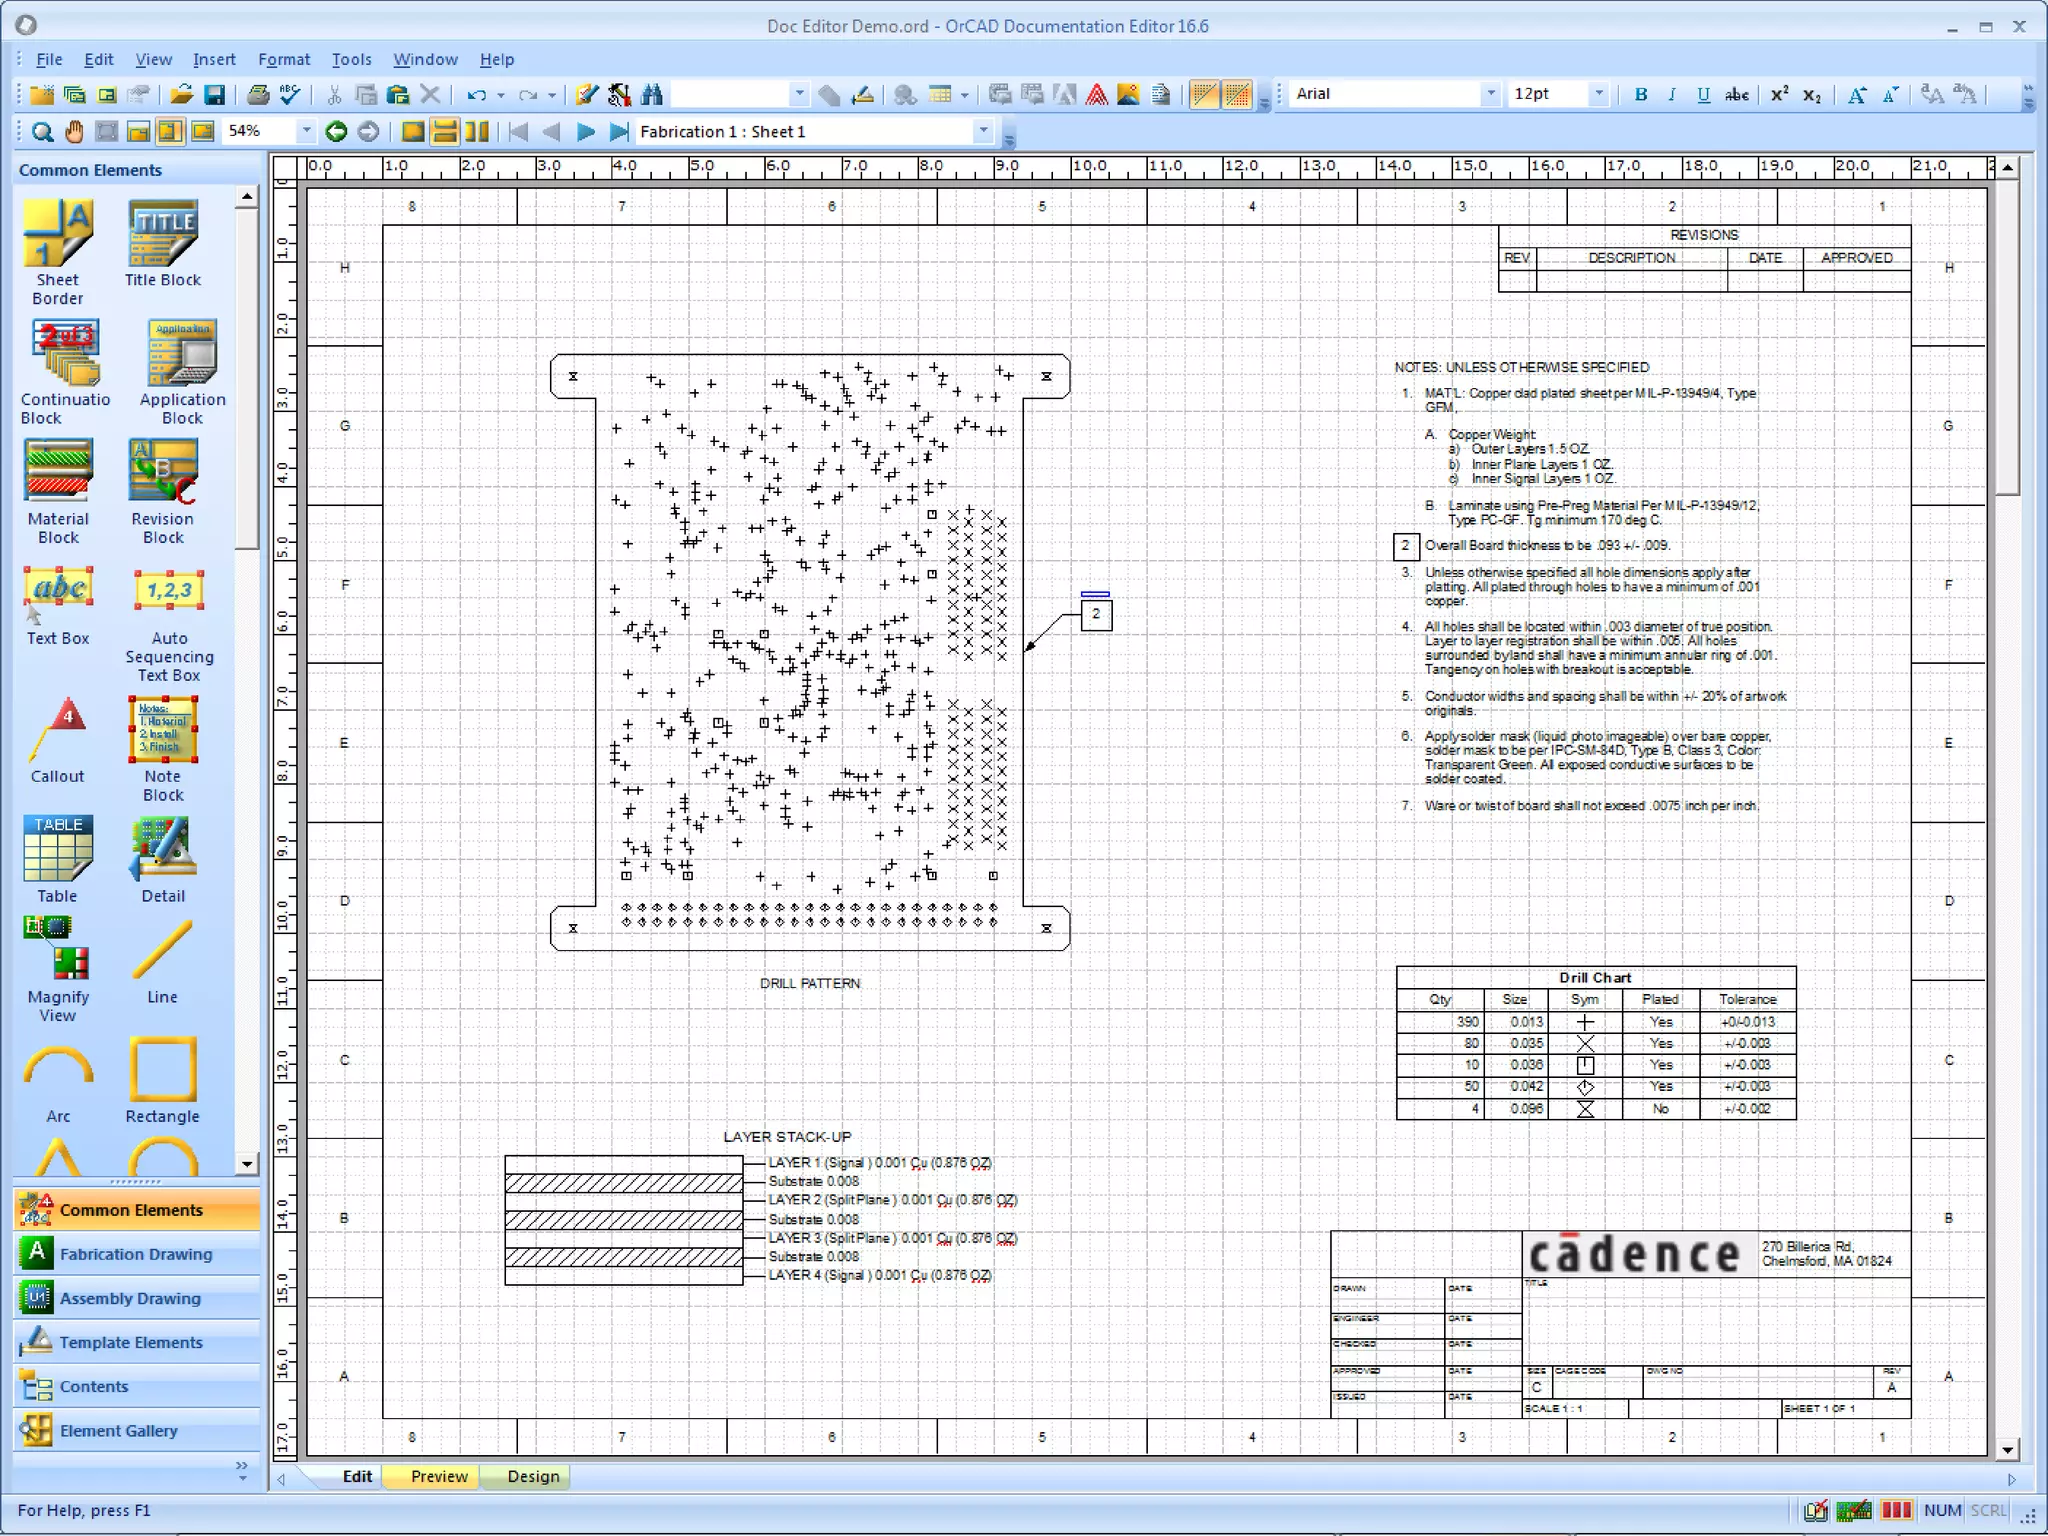Open the Contents panel
The image size is (2048, 1536).
tap(137, 1386)
